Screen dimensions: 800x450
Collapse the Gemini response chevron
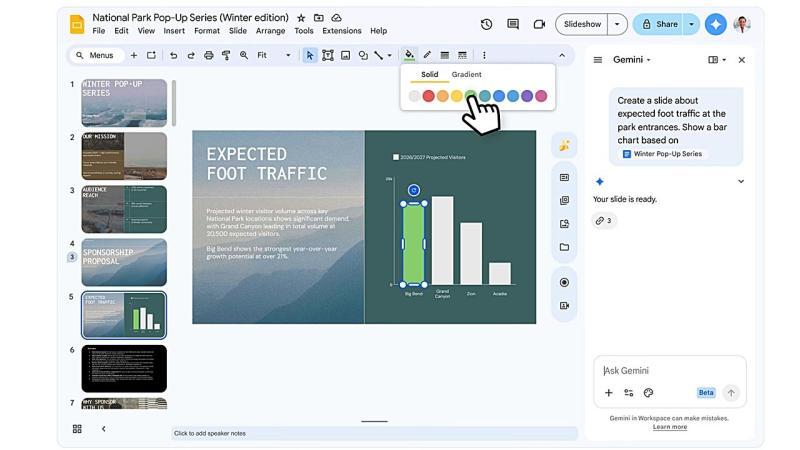740,182
